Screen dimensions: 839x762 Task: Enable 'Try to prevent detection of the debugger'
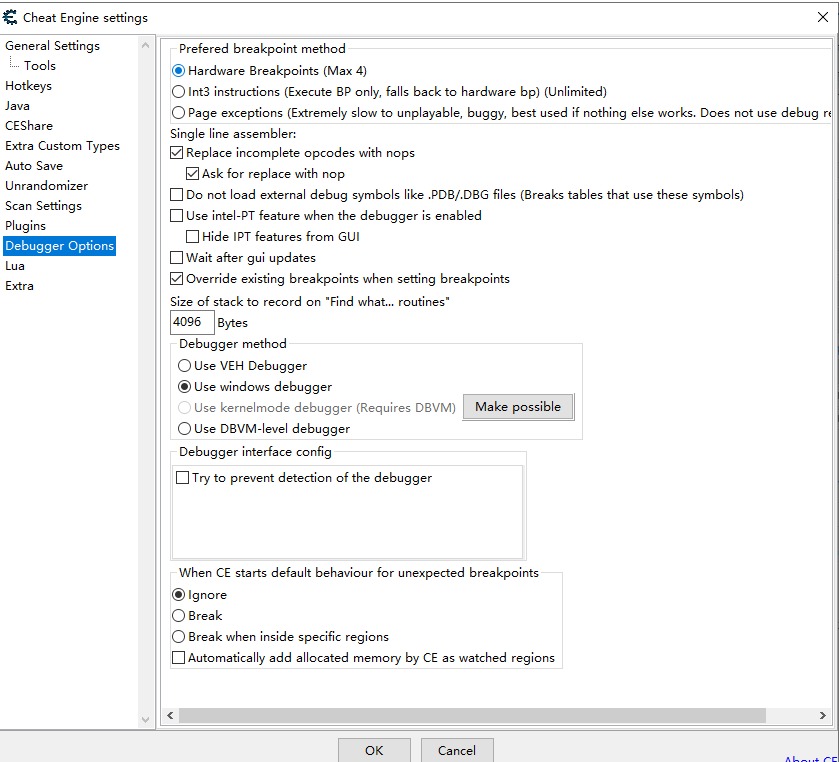(183, 478)
